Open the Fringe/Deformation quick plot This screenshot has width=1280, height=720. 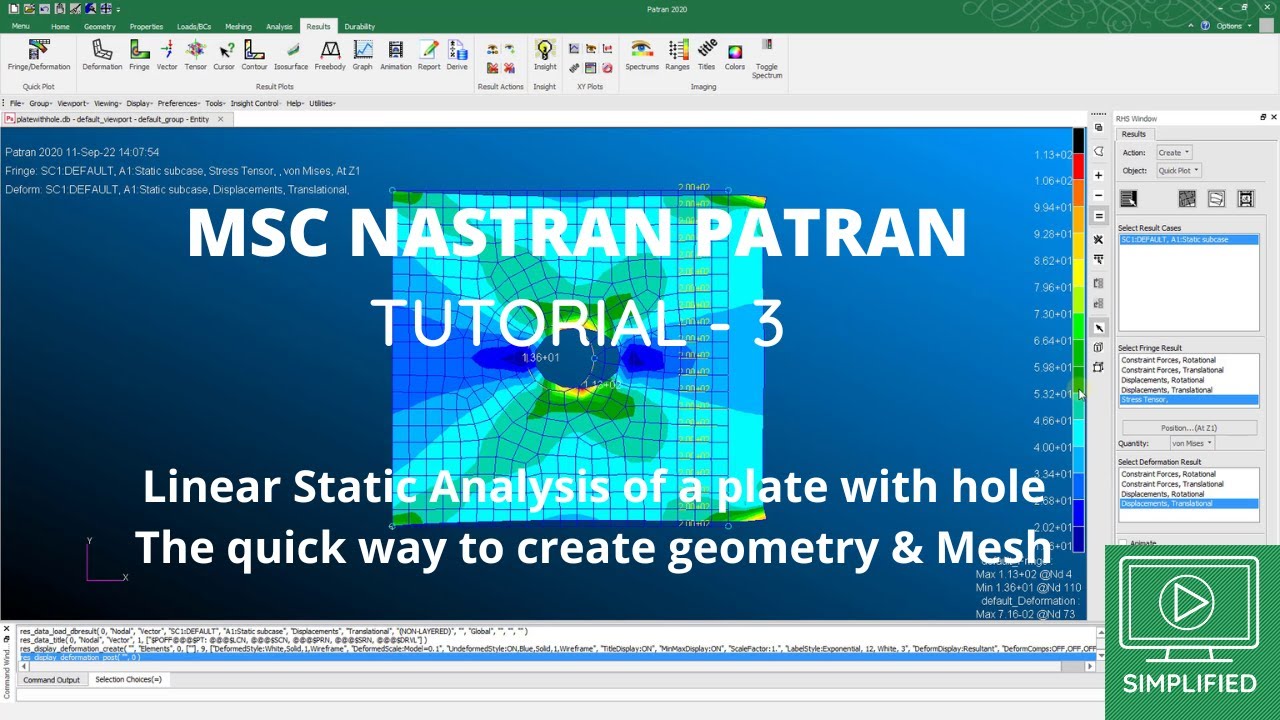39,56
